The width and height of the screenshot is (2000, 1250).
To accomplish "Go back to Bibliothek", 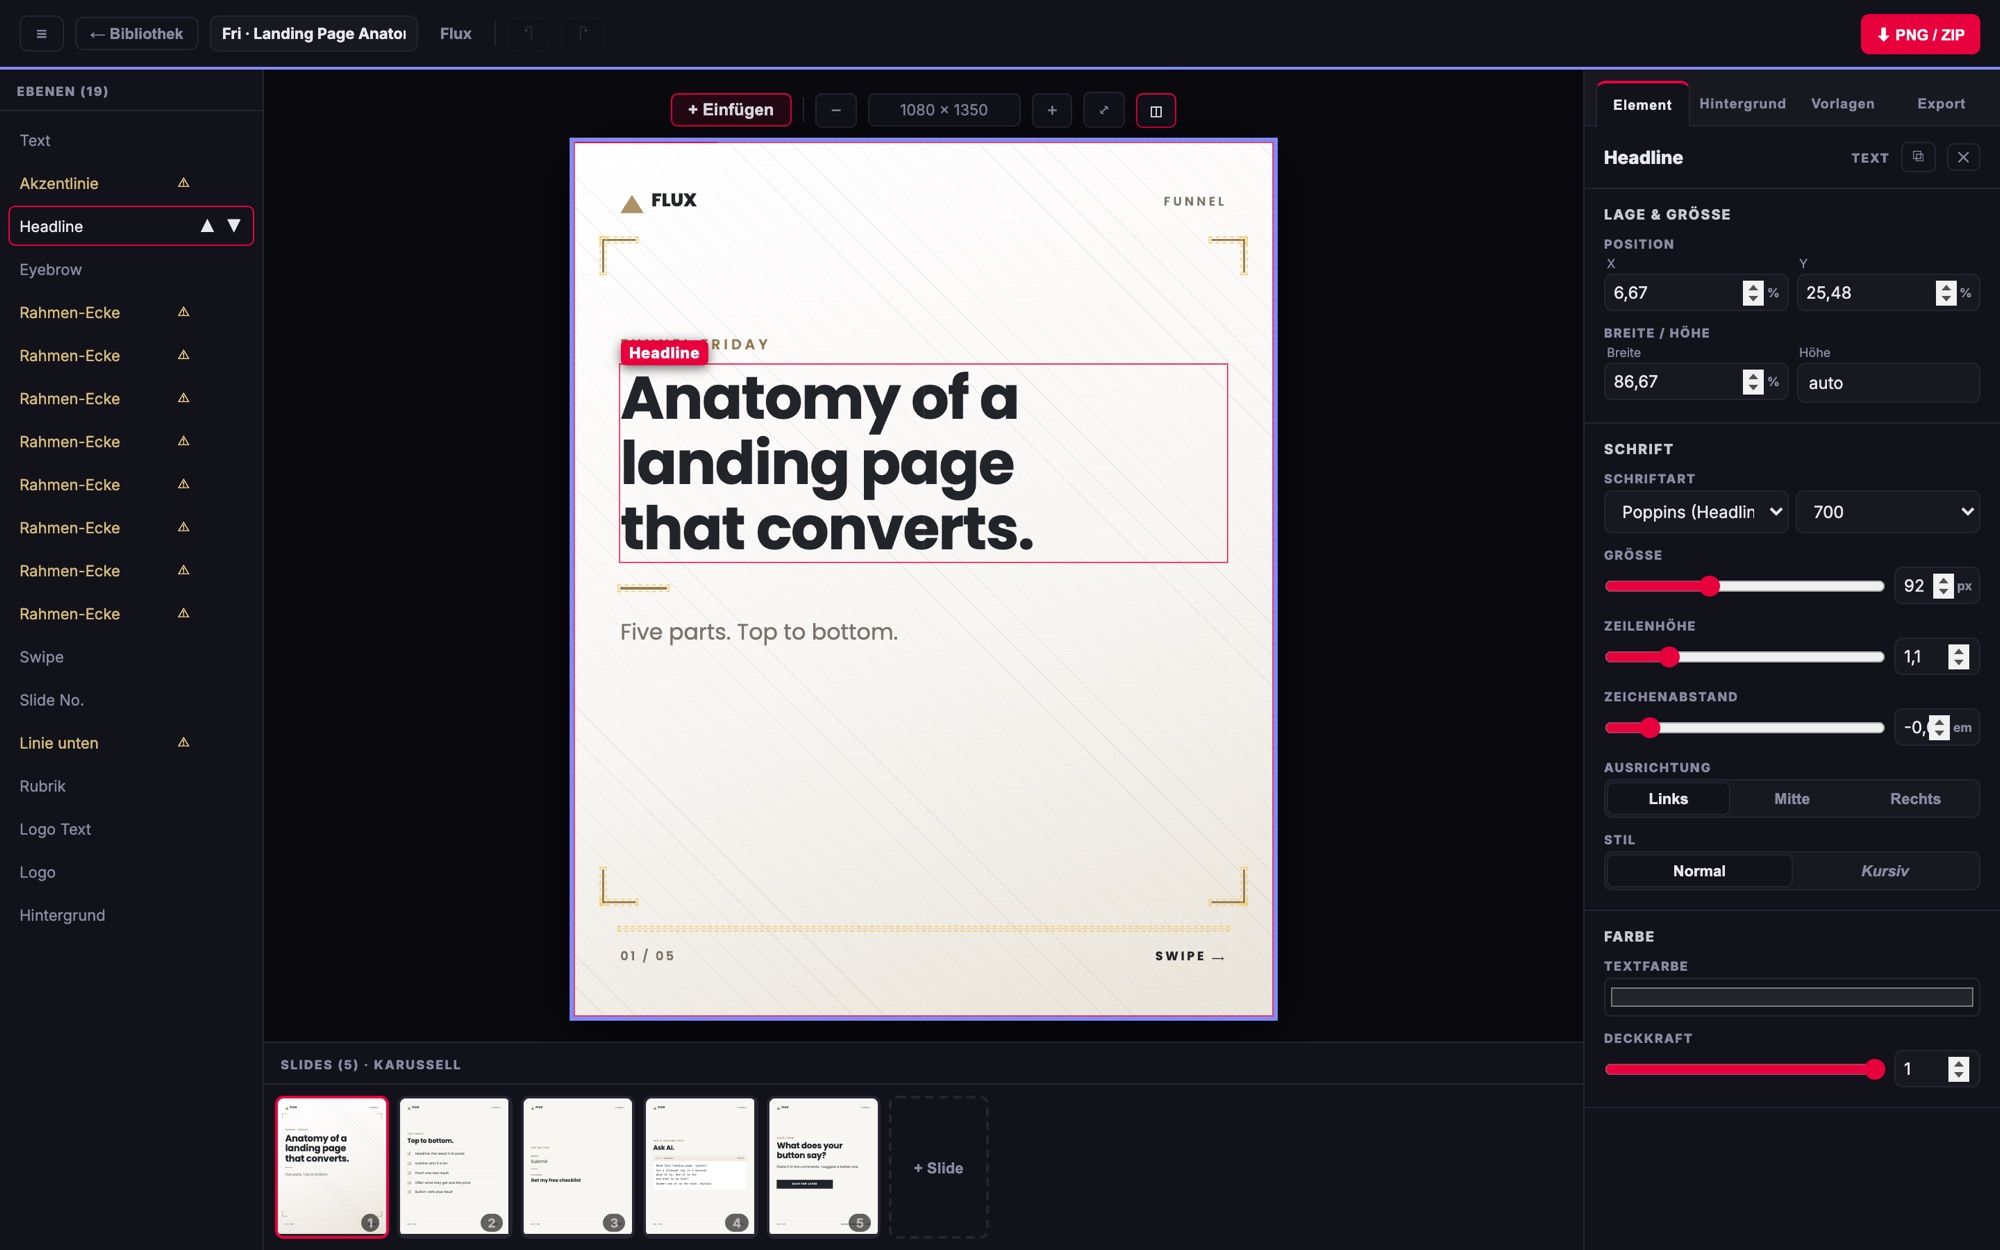I will click(x=137, y=34).
